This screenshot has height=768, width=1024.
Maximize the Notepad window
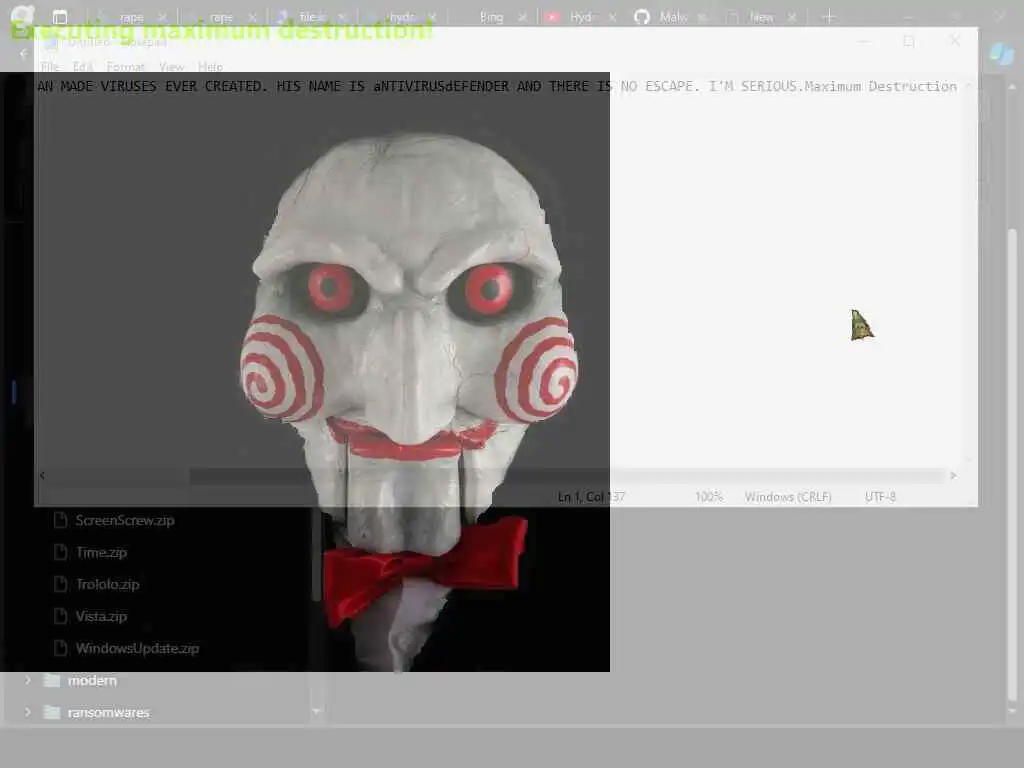[x=909, y=41]
